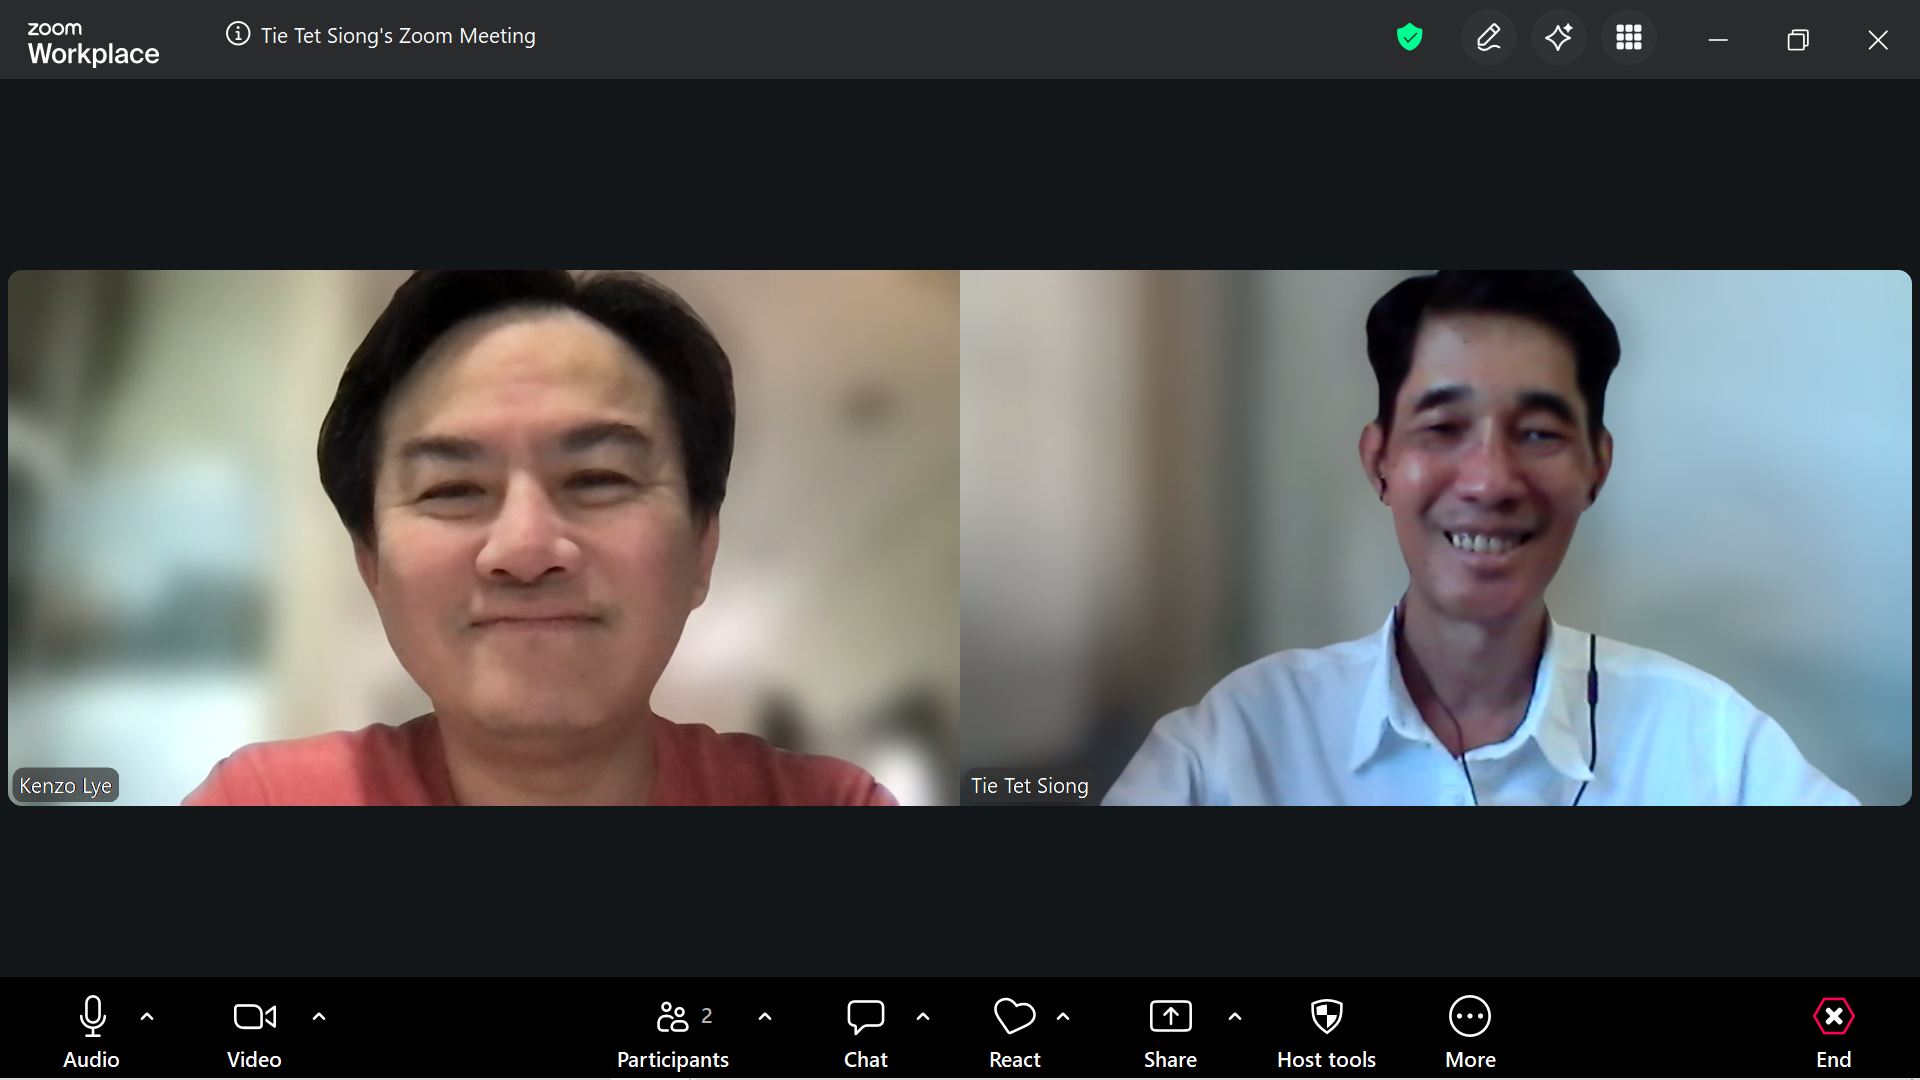Open the apps grid icon
Viewport: 1920px width, 1080px height.
click(x=1628, y=38)
